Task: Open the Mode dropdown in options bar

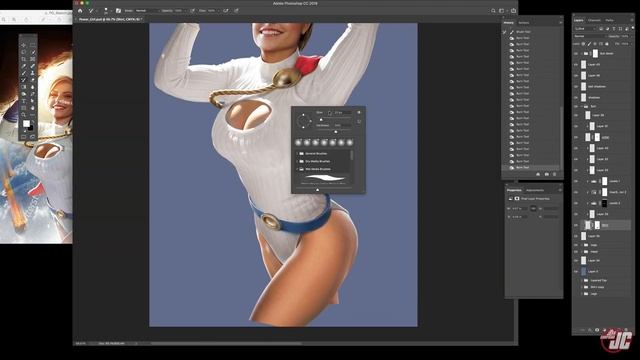Action: (147, 11)
